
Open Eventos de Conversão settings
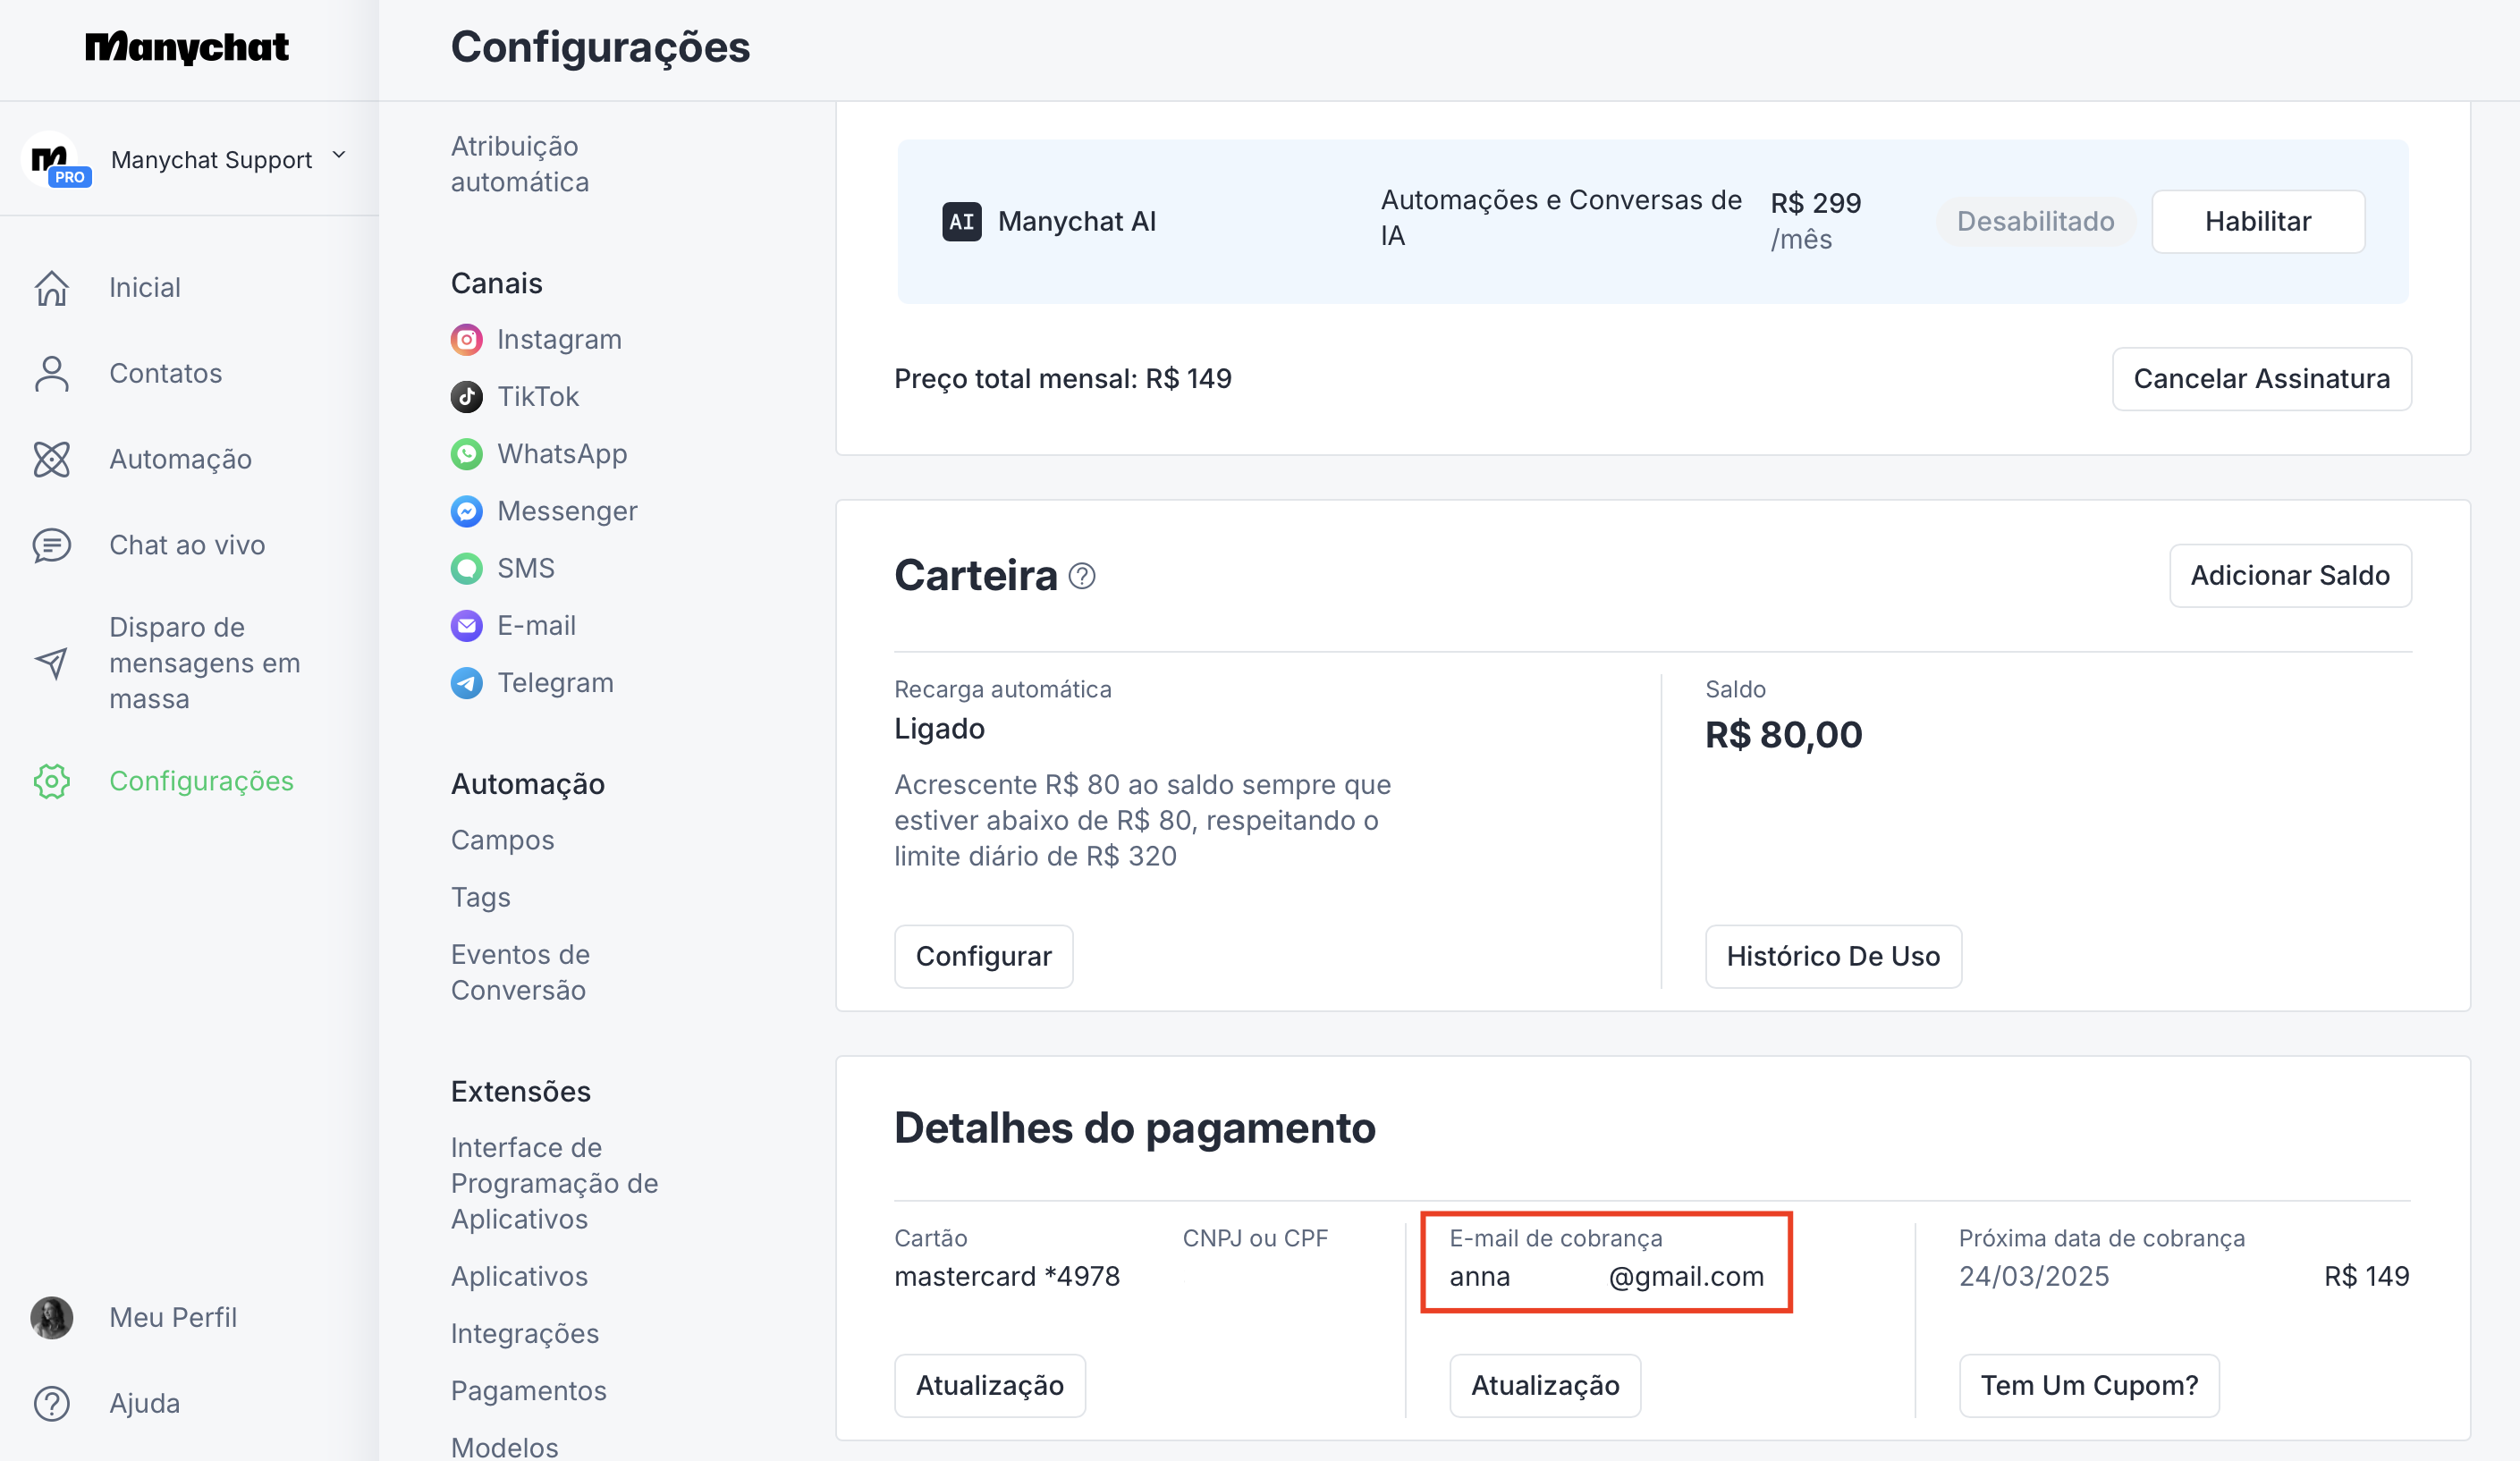(x=520, y=973)
